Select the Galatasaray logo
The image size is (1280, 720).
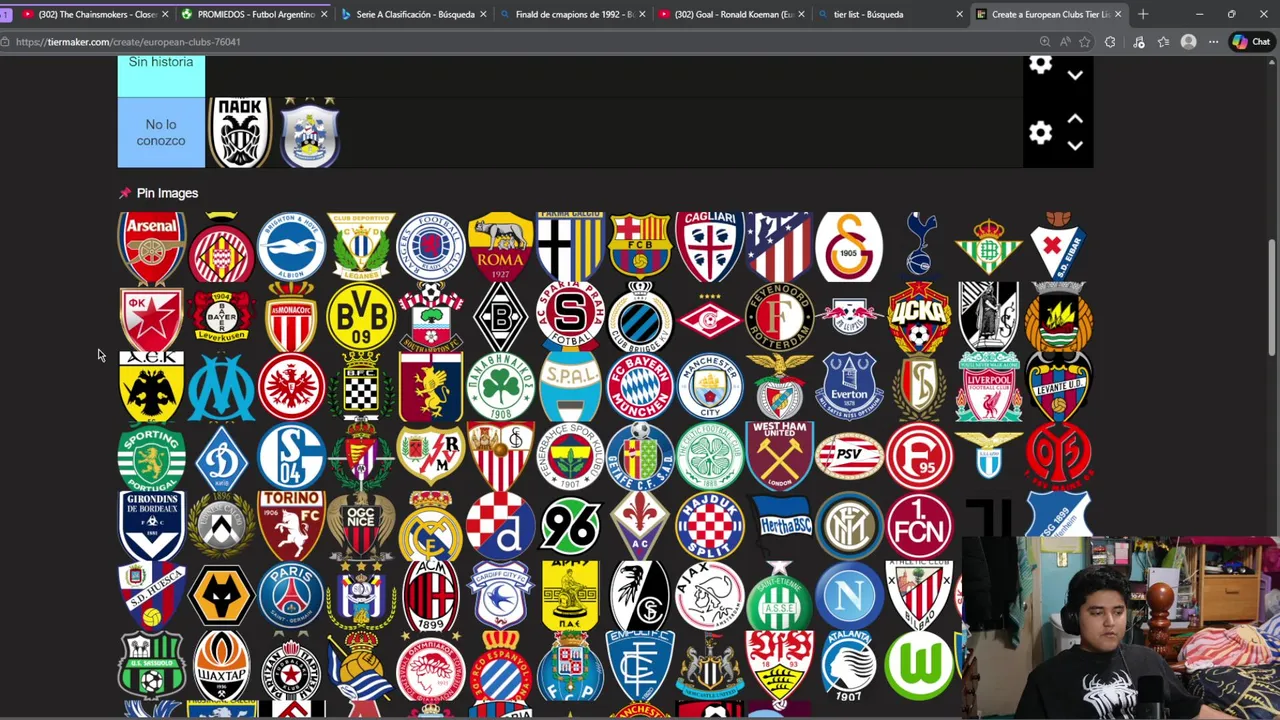[849, 247]
